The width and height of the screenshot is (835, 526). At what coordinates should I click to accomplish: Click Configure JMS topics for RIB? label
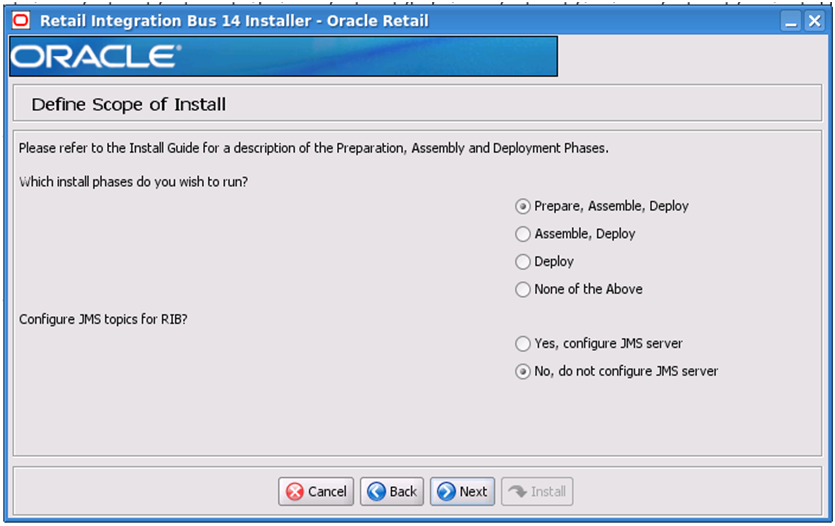[103, 319]
